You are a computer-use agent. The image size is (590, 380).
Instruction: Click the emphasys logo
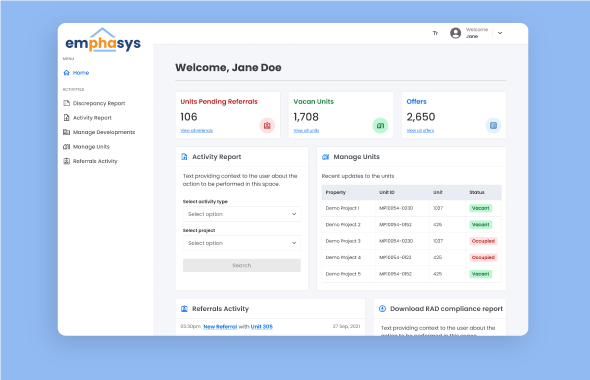coord(103,40)
